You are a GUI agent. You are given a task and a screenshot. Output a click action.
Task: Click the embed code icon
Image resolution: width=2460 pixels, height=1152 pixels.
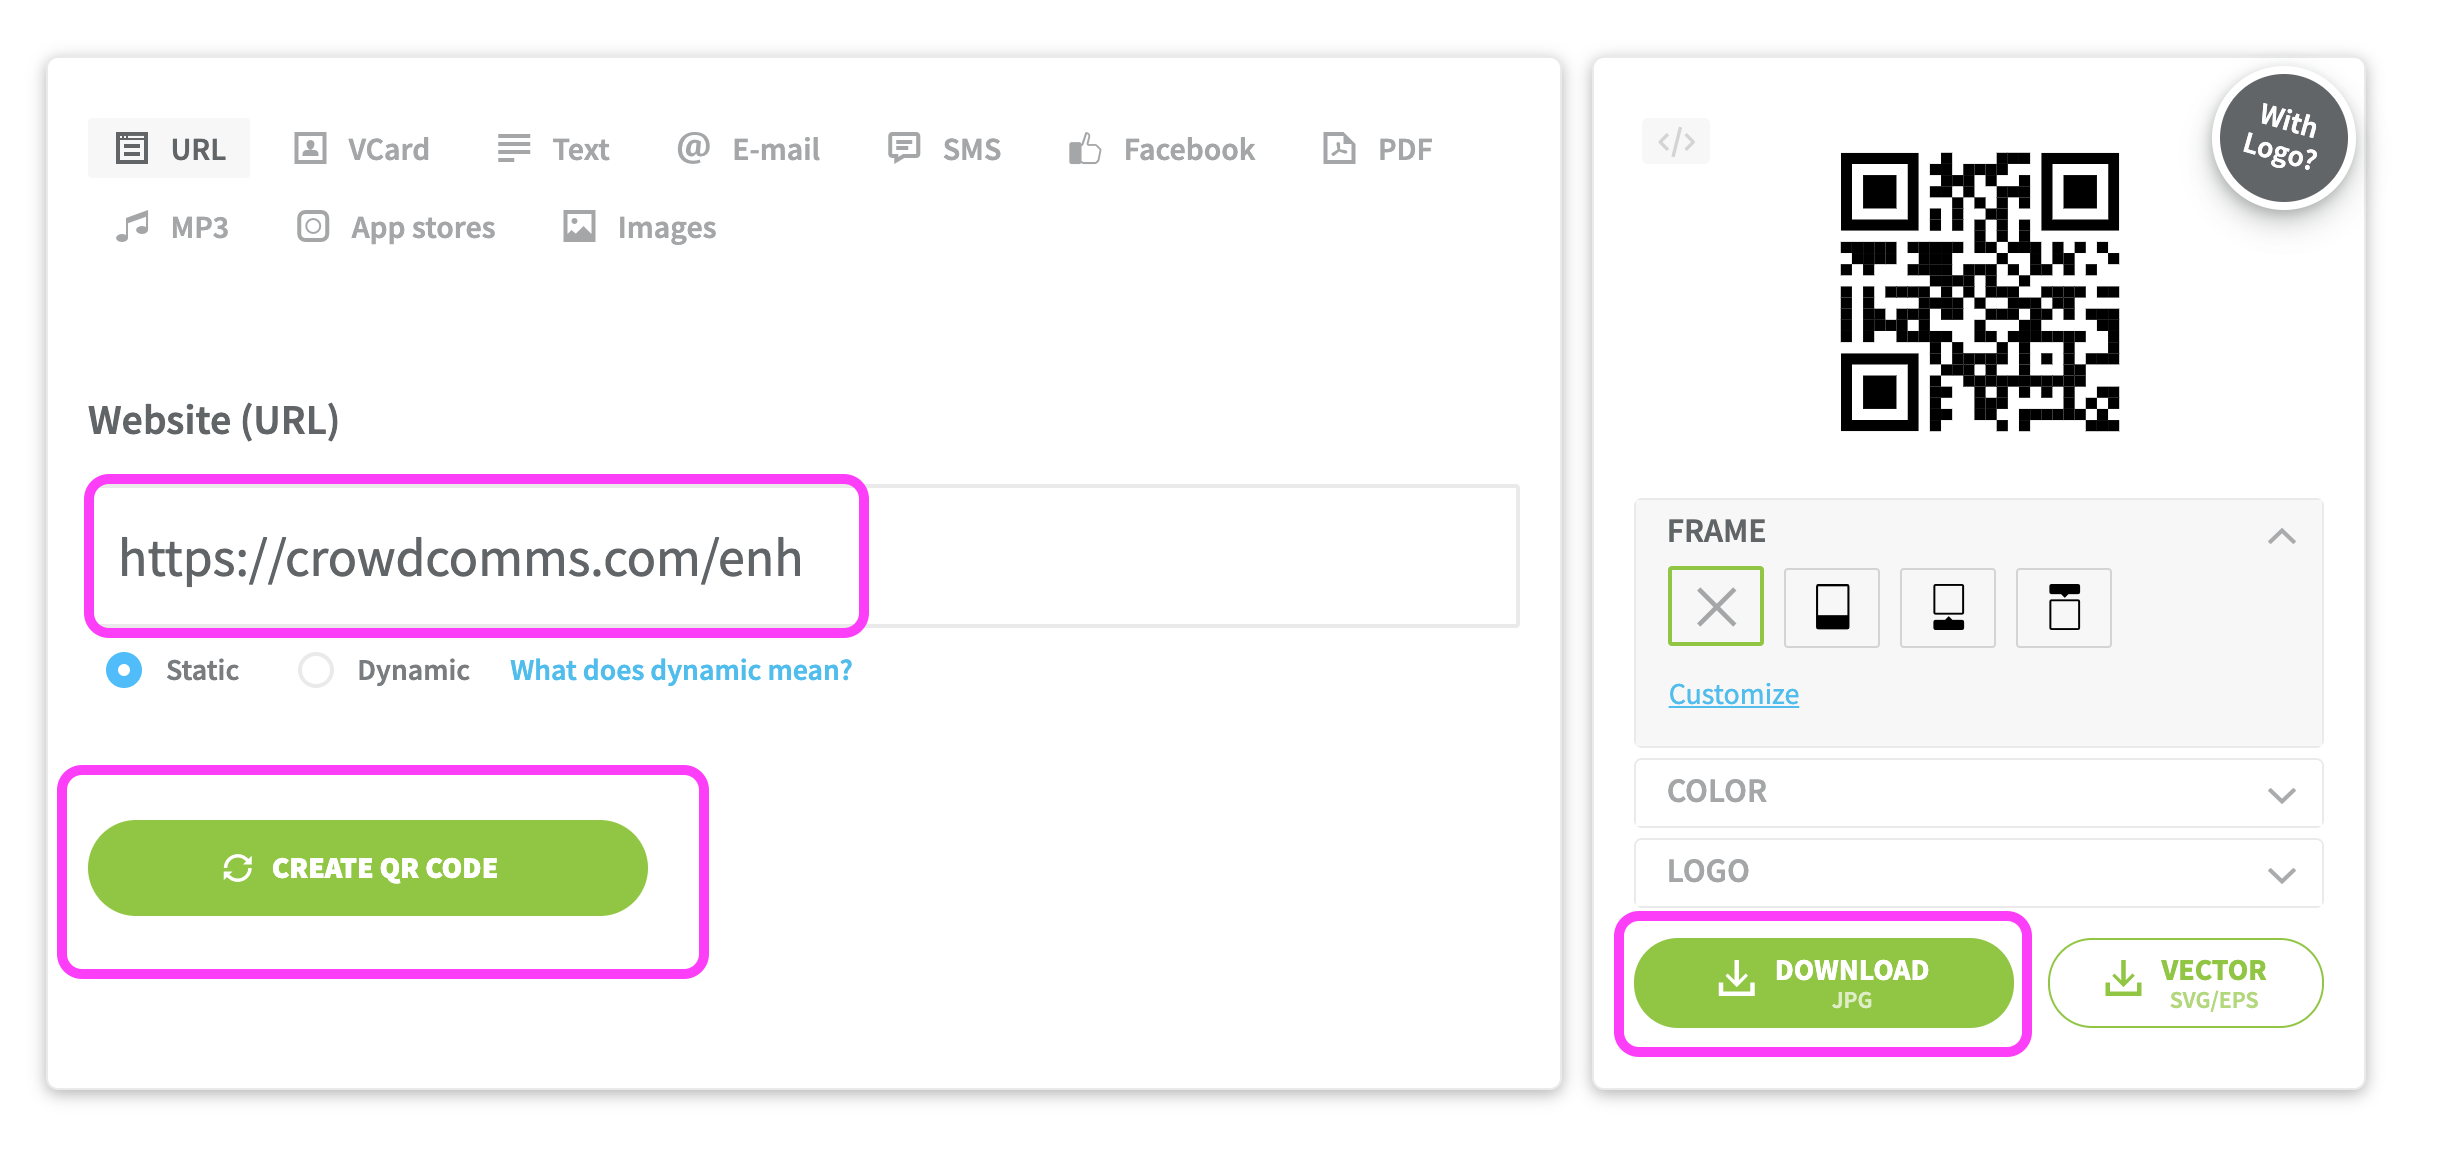[1676, 141]
